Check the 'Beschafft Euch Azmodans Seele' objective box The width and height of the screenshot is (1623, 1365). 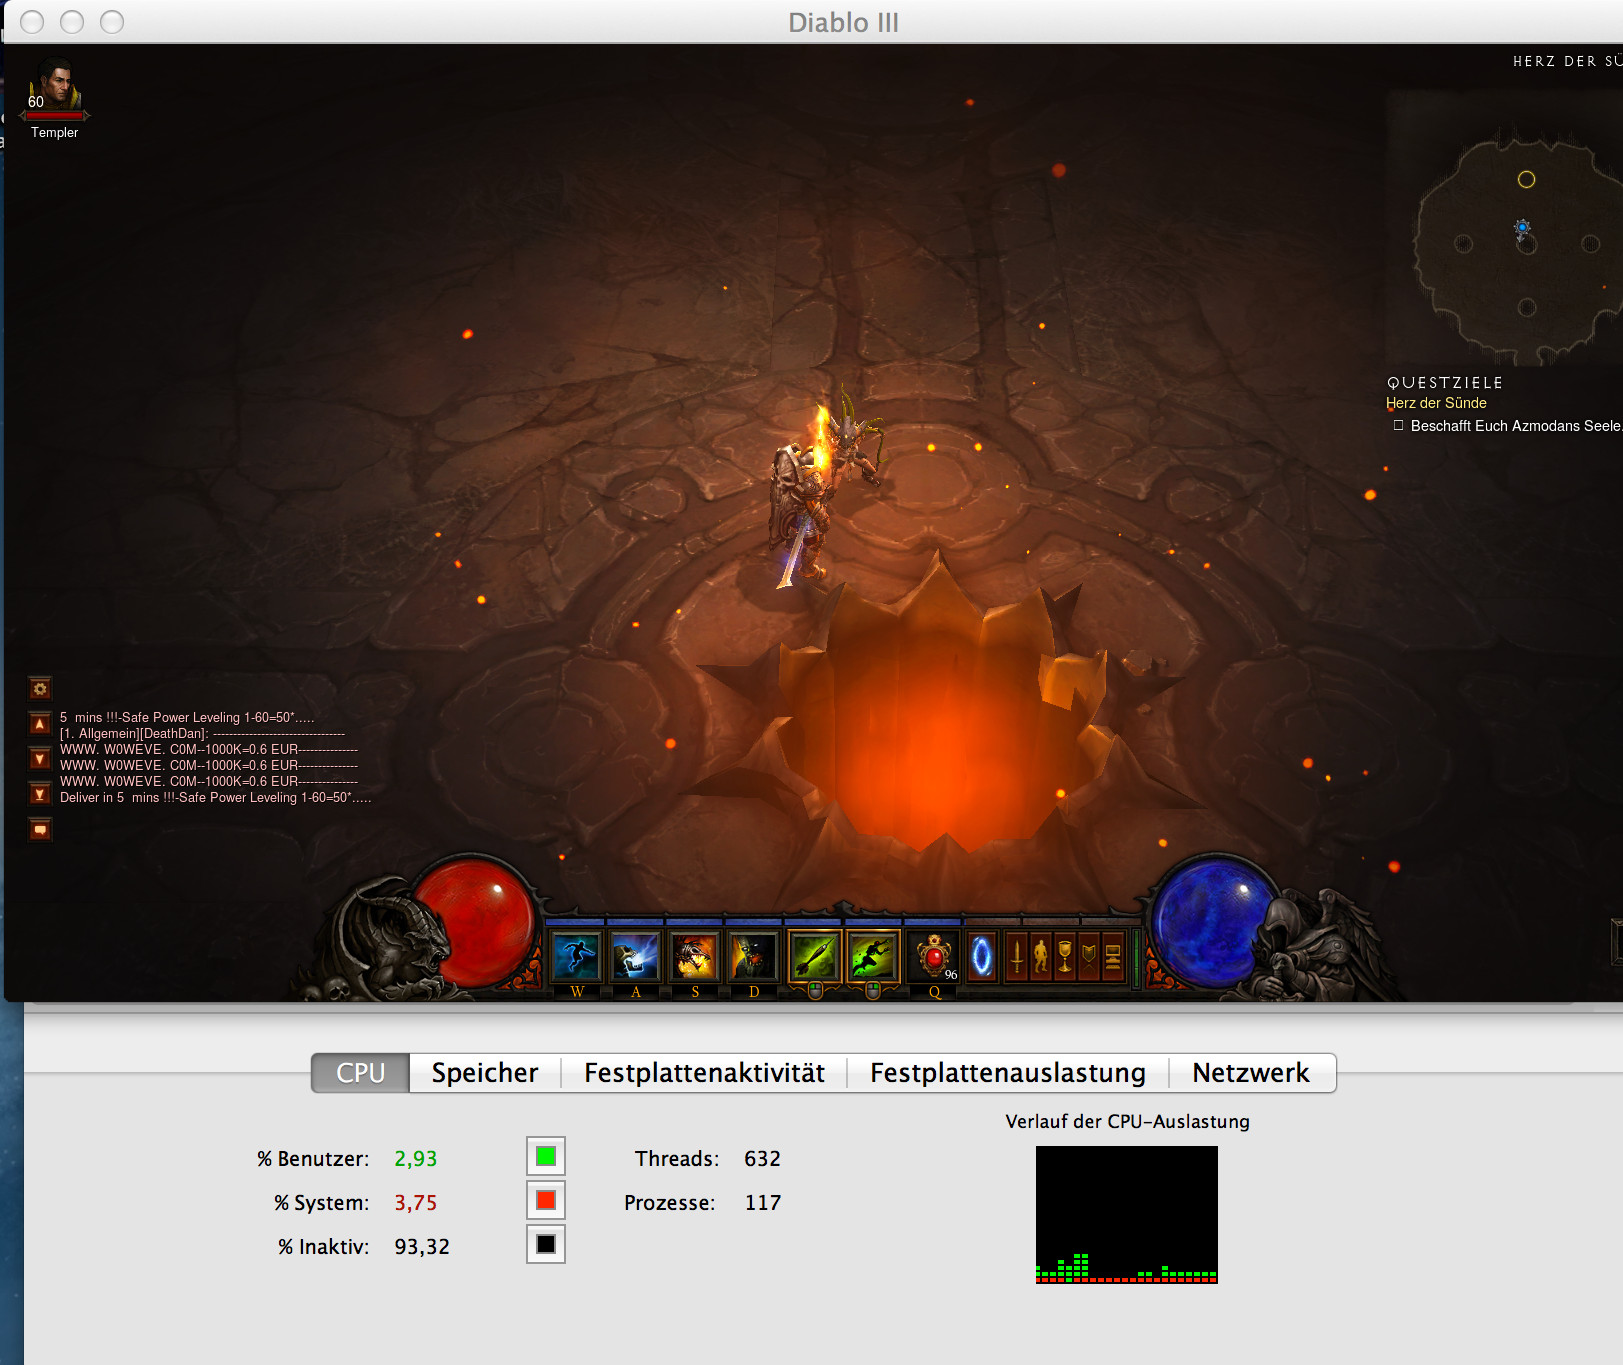1399,426
